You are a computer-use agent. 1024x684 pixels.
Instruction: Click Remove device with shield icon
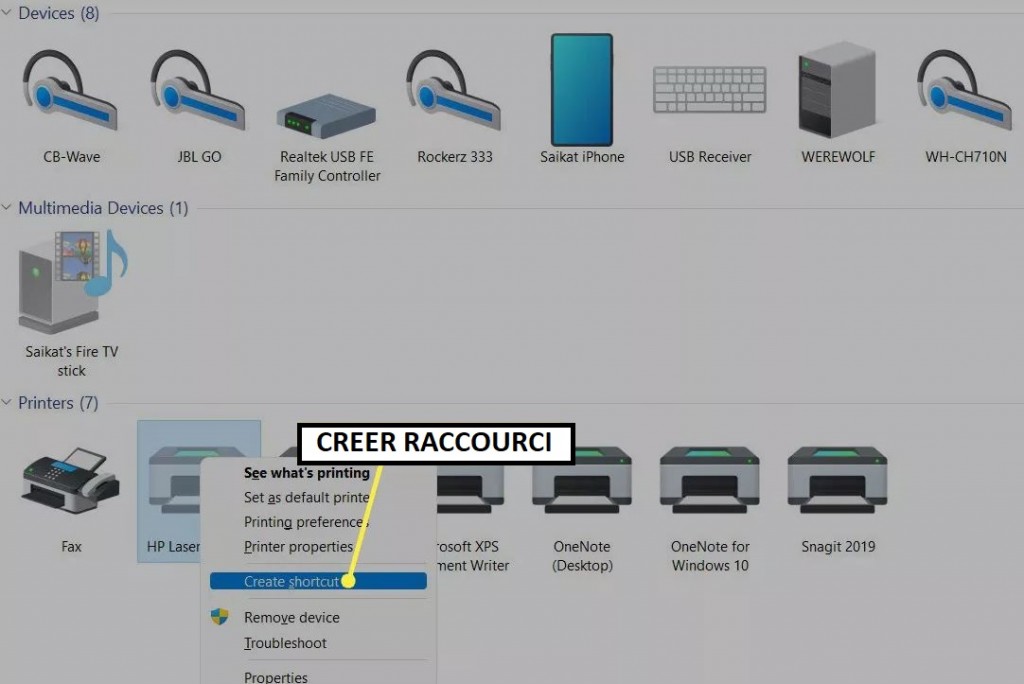click(291, 617)
